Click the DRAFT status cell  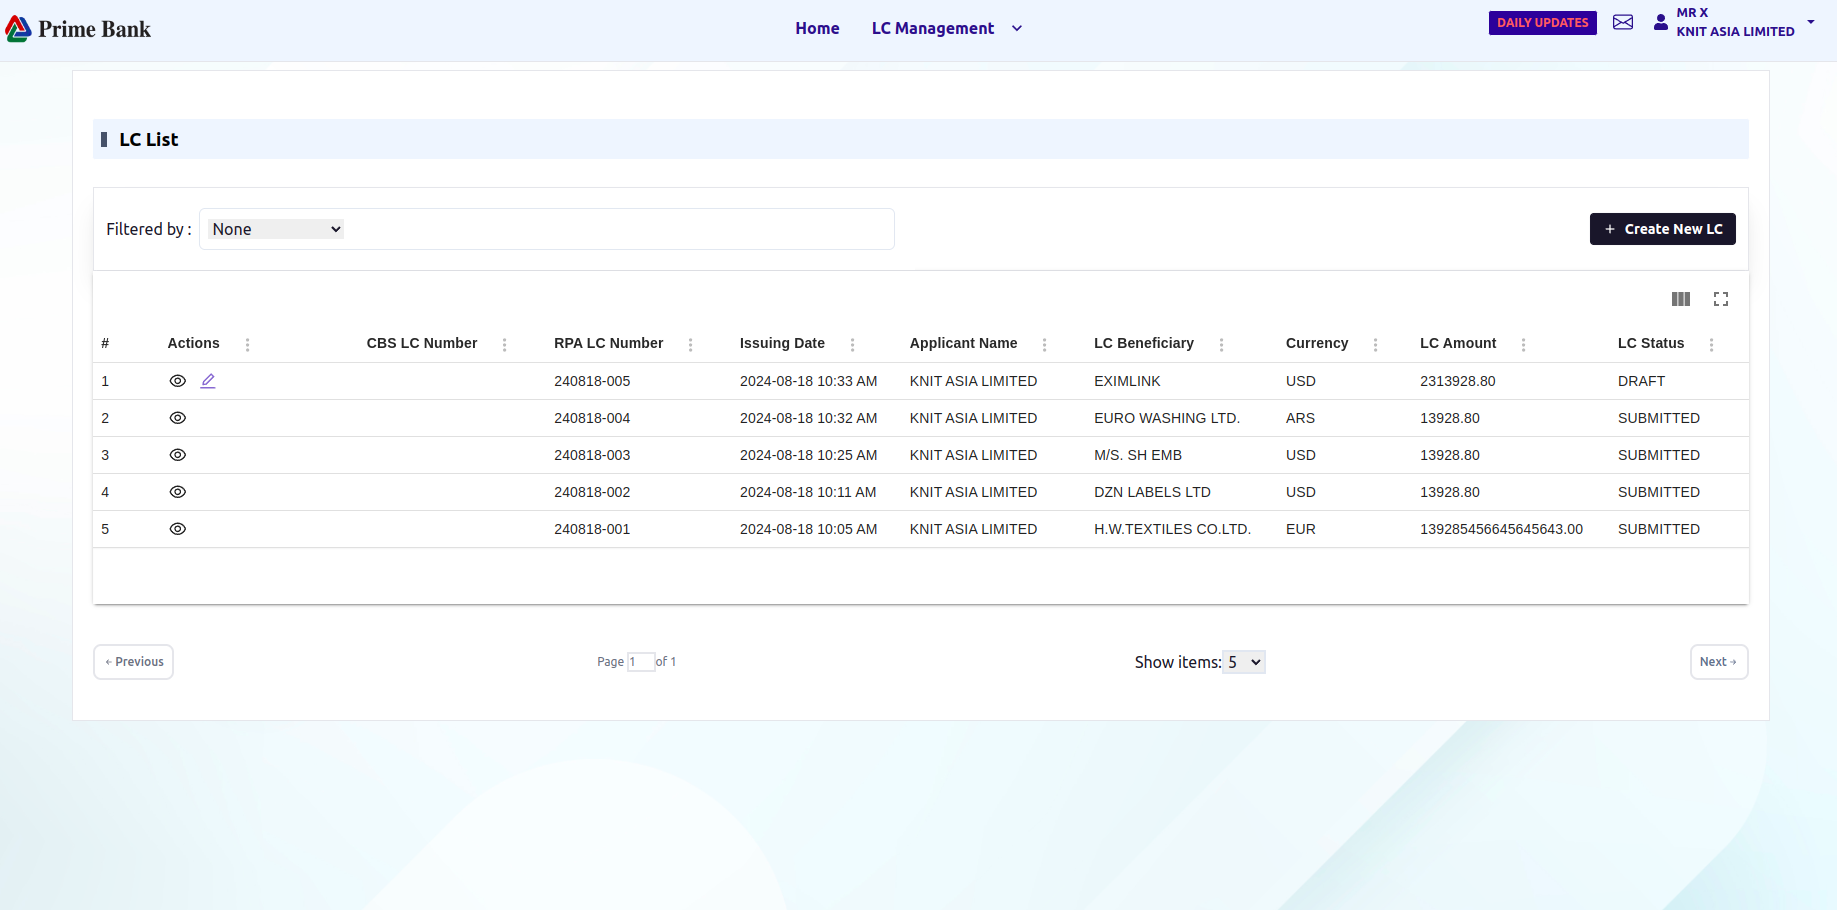coord(1641,381)
